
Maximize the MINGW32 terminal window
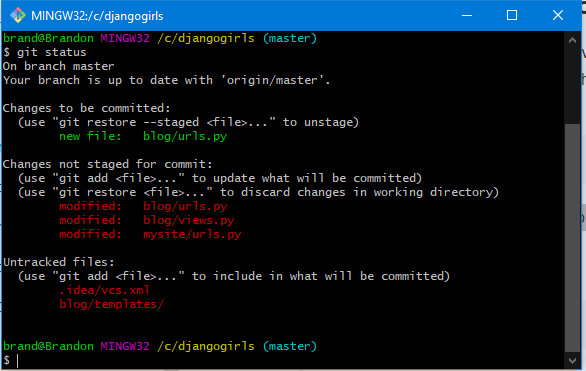point(512,15)
